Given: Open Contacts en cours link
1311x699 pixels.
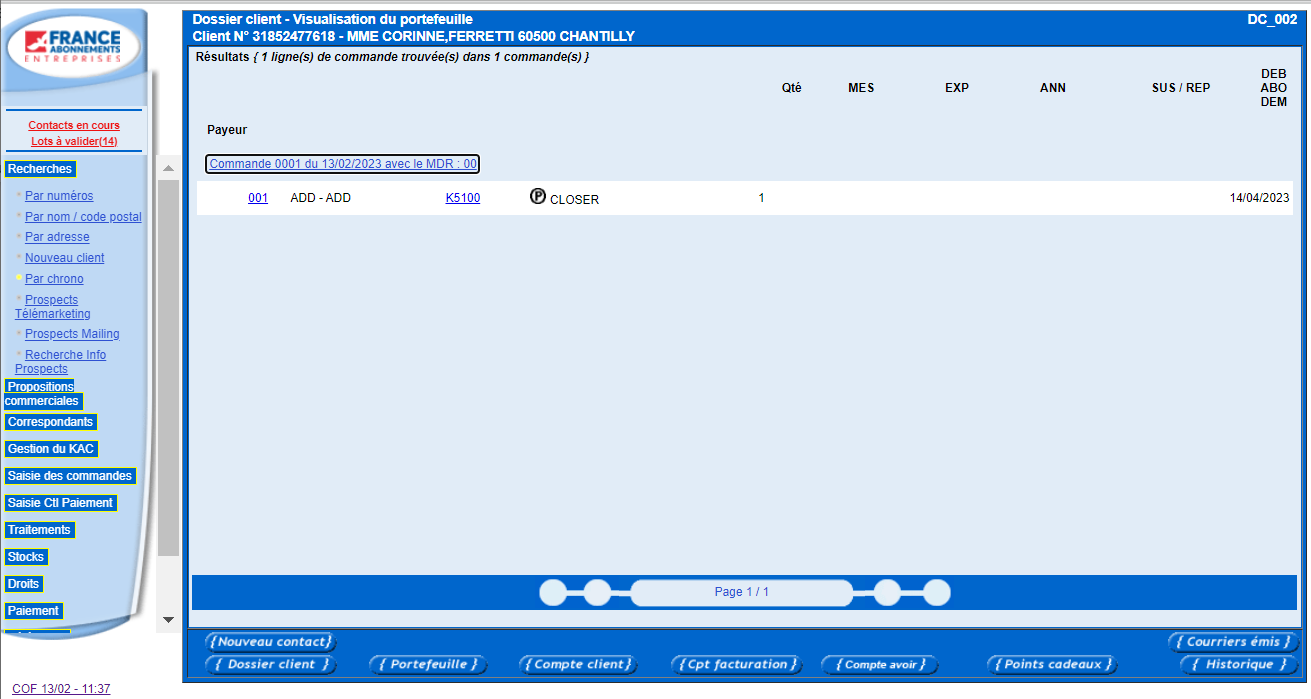Looking at the screenshot, I should 74,125.
